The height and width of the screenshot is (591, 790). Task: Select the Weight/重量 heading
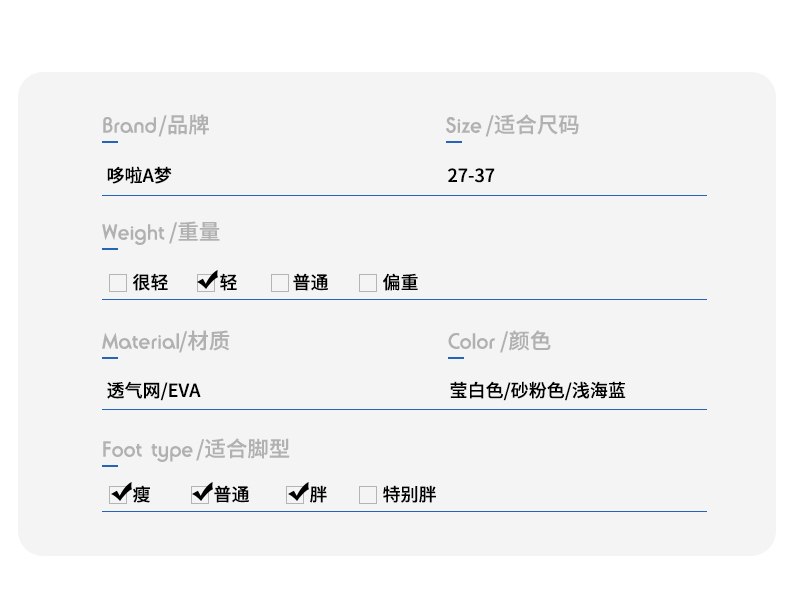[161, 232]
